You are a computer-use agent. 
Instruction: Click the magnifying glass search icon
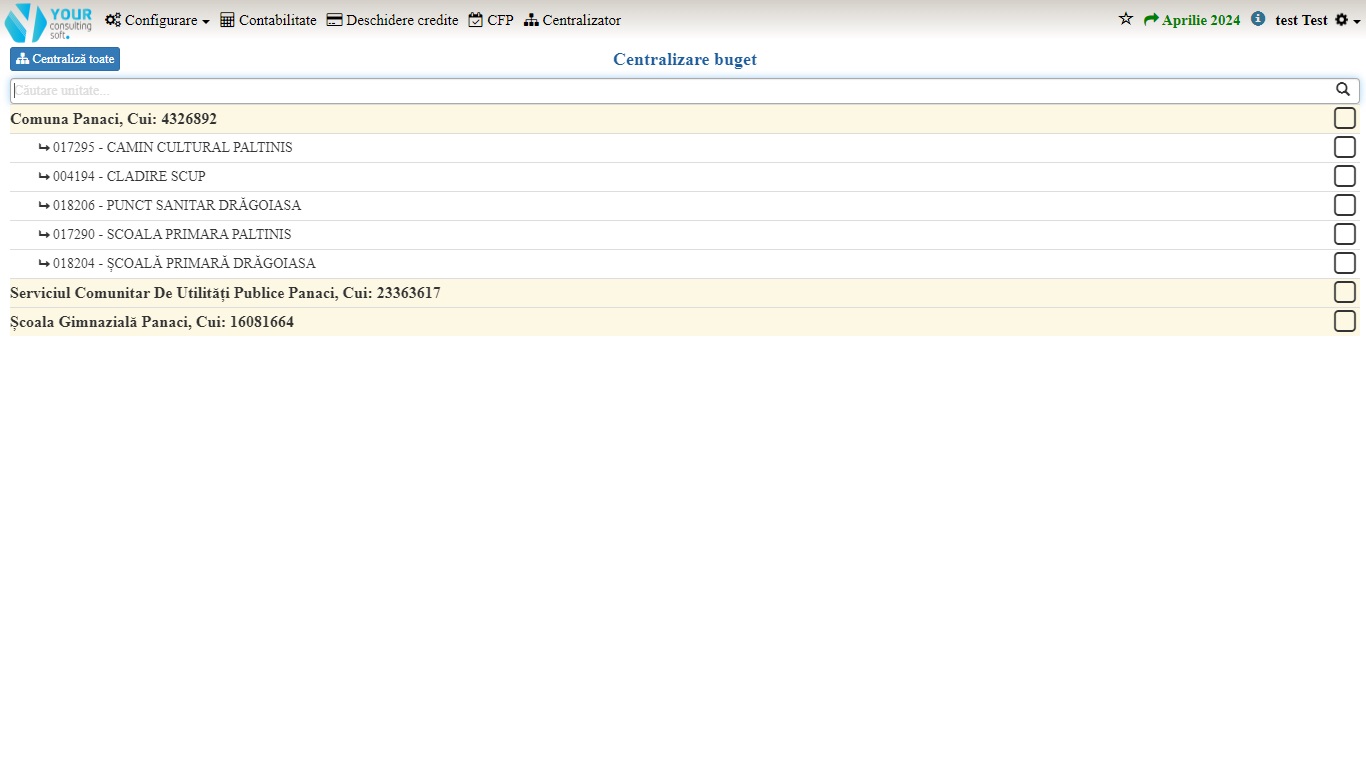[1343, 90]
